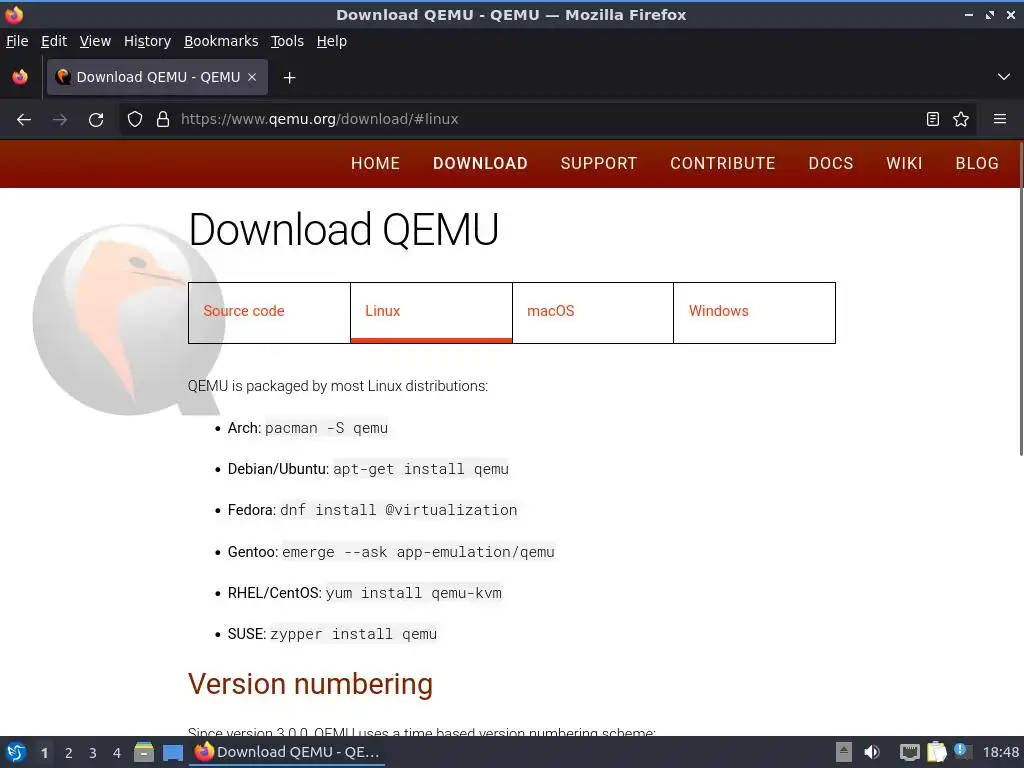Expand the list all tabs chevron

coord(1004,77)
